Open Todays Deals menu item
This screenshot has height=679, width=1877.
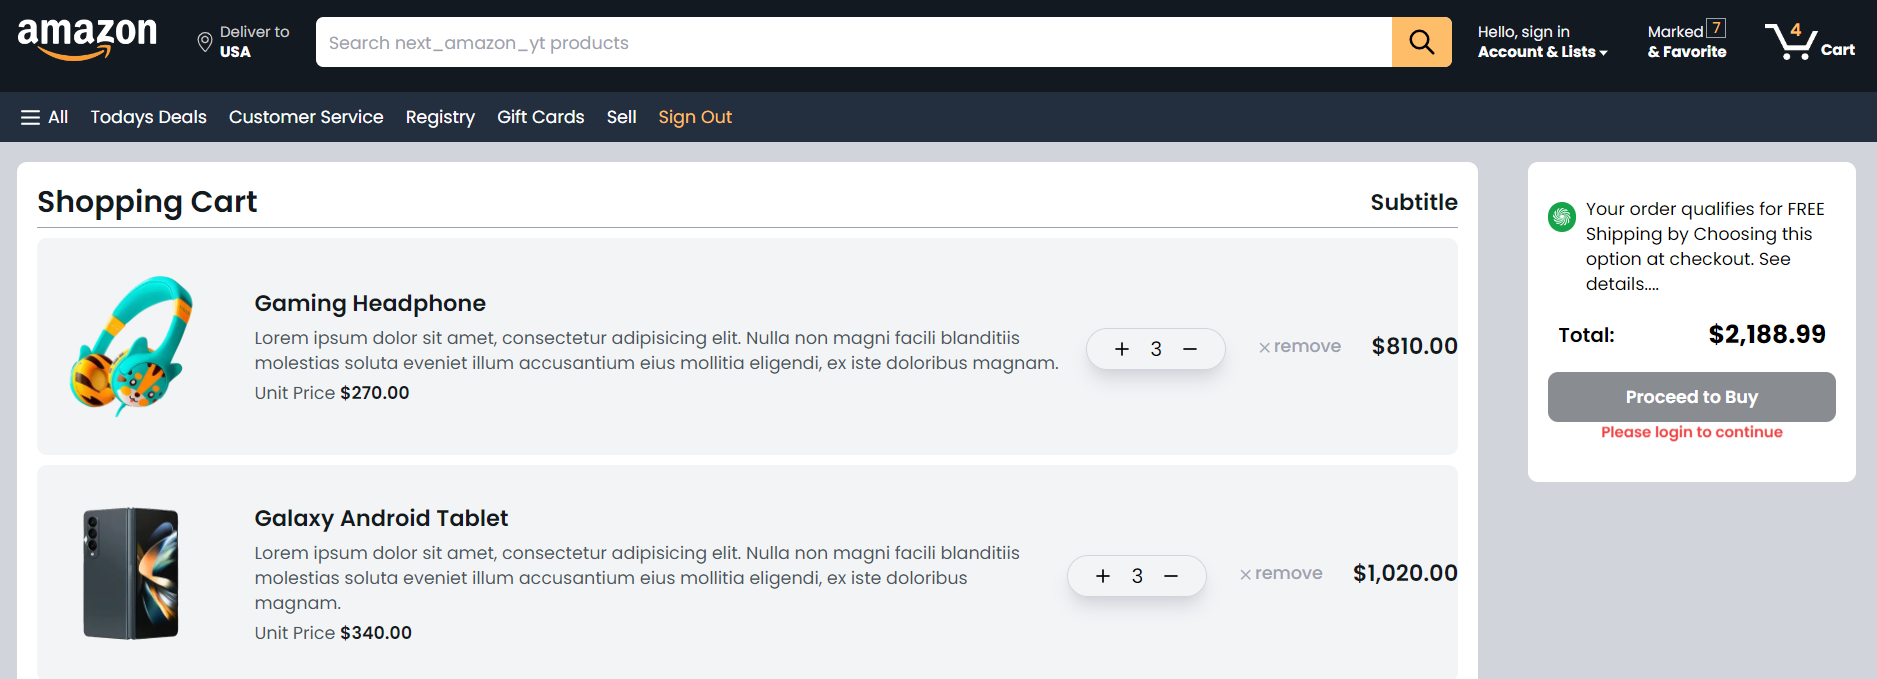point(149,117)
